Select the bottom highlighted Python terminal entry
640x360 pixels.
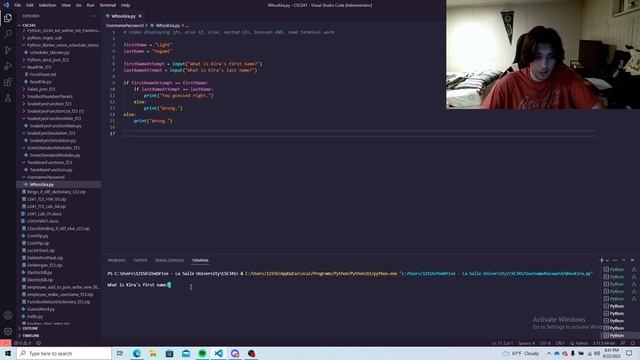pos(616,336)
